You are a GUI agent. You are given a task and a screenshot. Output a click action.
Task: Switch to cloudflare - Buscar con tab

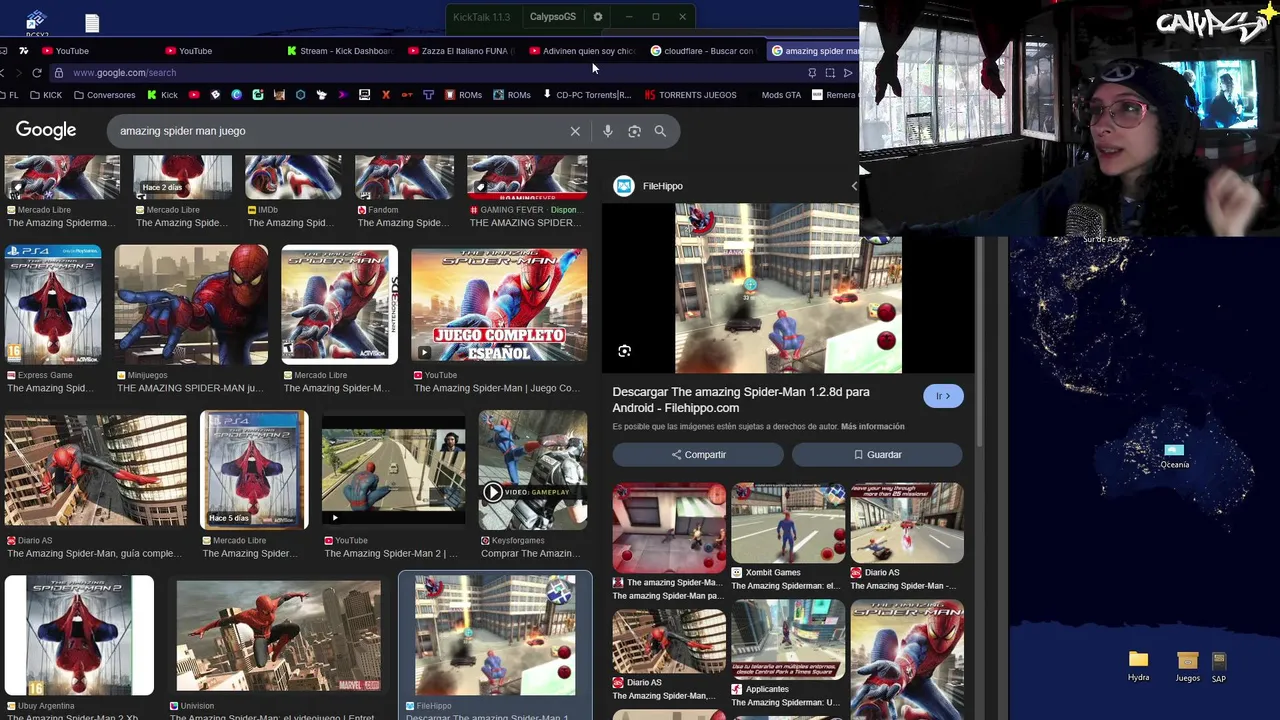tap(704, 51)
